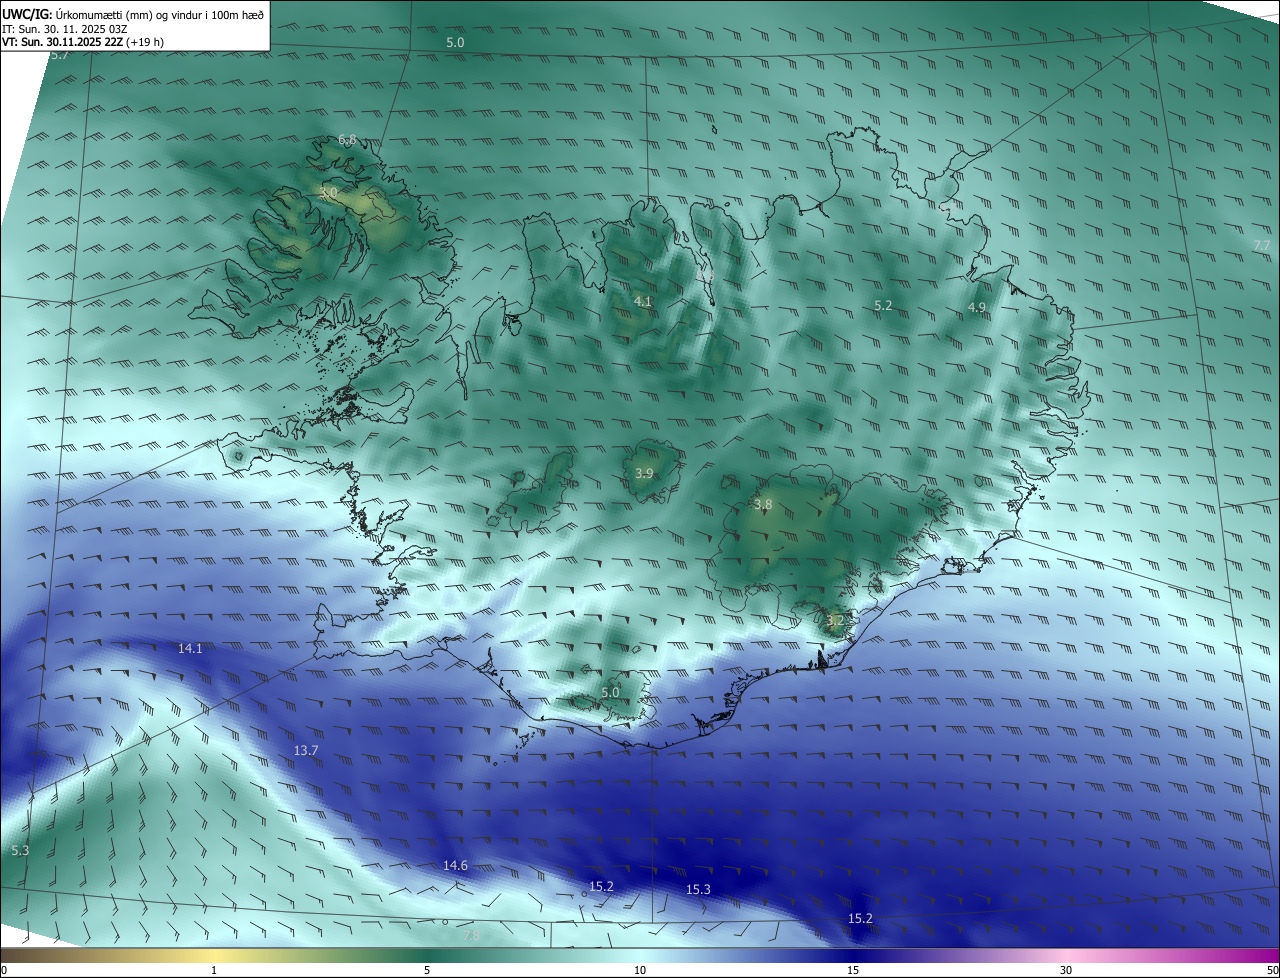The height and width of the screenshot is (978, 1280).
Task: Click the 4.1 value in north Iceland
Action: tap(643, 301)
